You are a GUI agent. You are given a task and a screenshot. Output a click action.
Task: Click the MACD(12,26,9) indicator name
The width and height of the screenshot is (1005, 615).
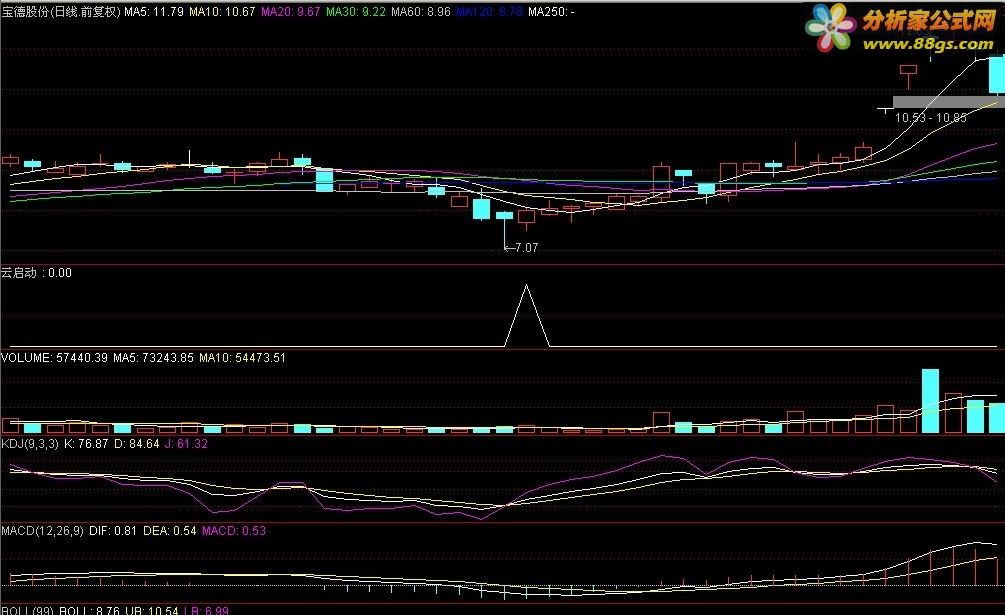42,531
